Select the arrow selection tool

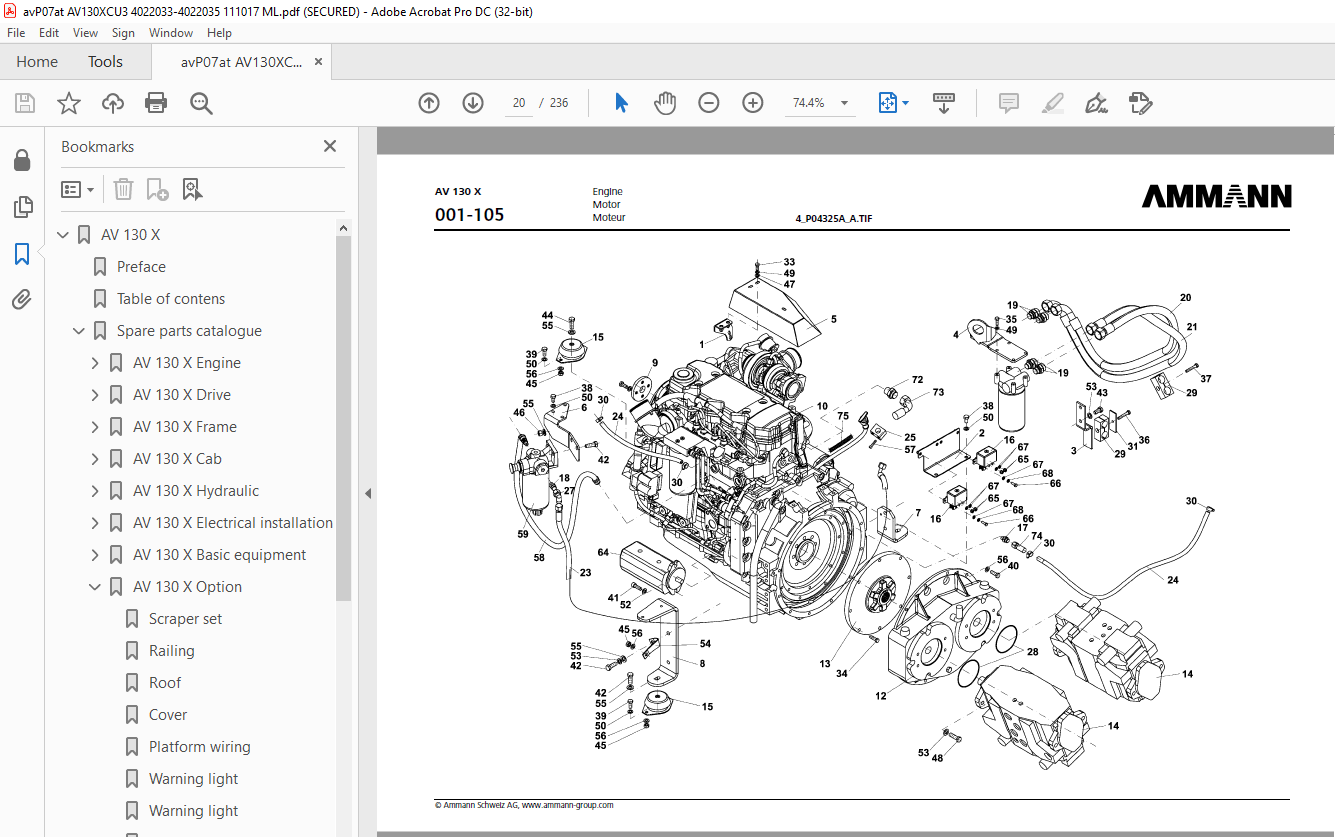click(x=621, y=103)
